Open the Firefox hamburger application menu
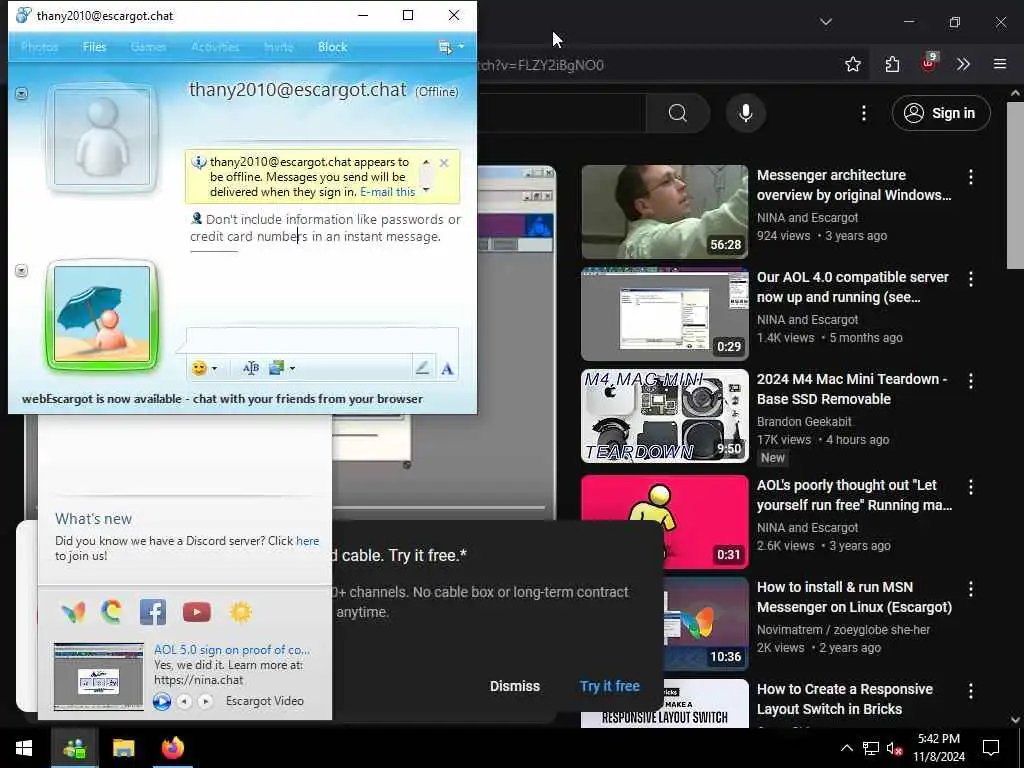Screen dimensions: 1024x768 point(1000,64)
